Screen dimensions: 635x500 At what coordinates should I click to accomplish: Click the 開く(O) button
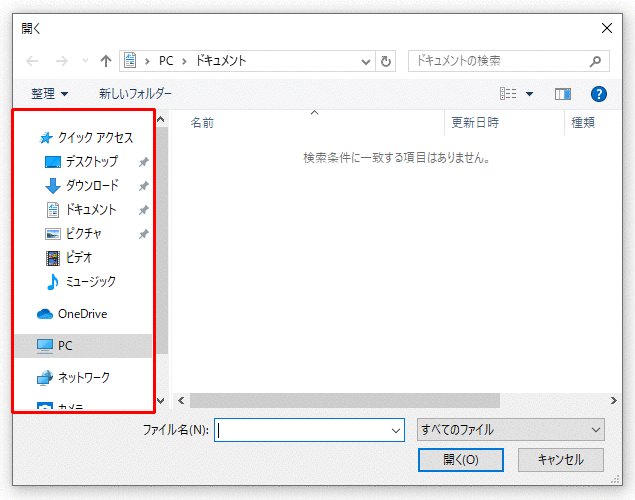click(461, 460)
